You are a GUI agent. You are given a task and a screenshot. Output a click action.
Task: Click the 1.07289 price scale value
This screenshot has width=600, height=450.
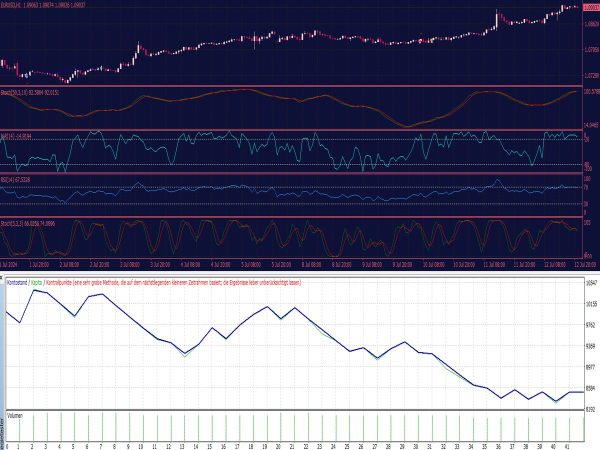591,75
